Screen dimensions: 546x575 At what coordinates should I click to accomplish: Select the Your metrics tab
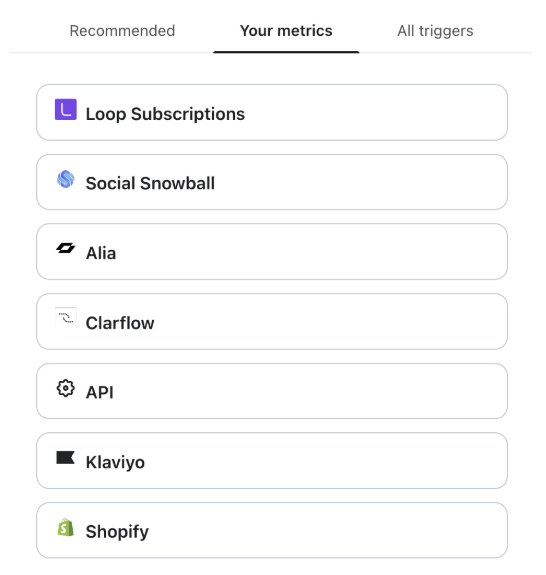pyautogui.click(x=286, y=31)
